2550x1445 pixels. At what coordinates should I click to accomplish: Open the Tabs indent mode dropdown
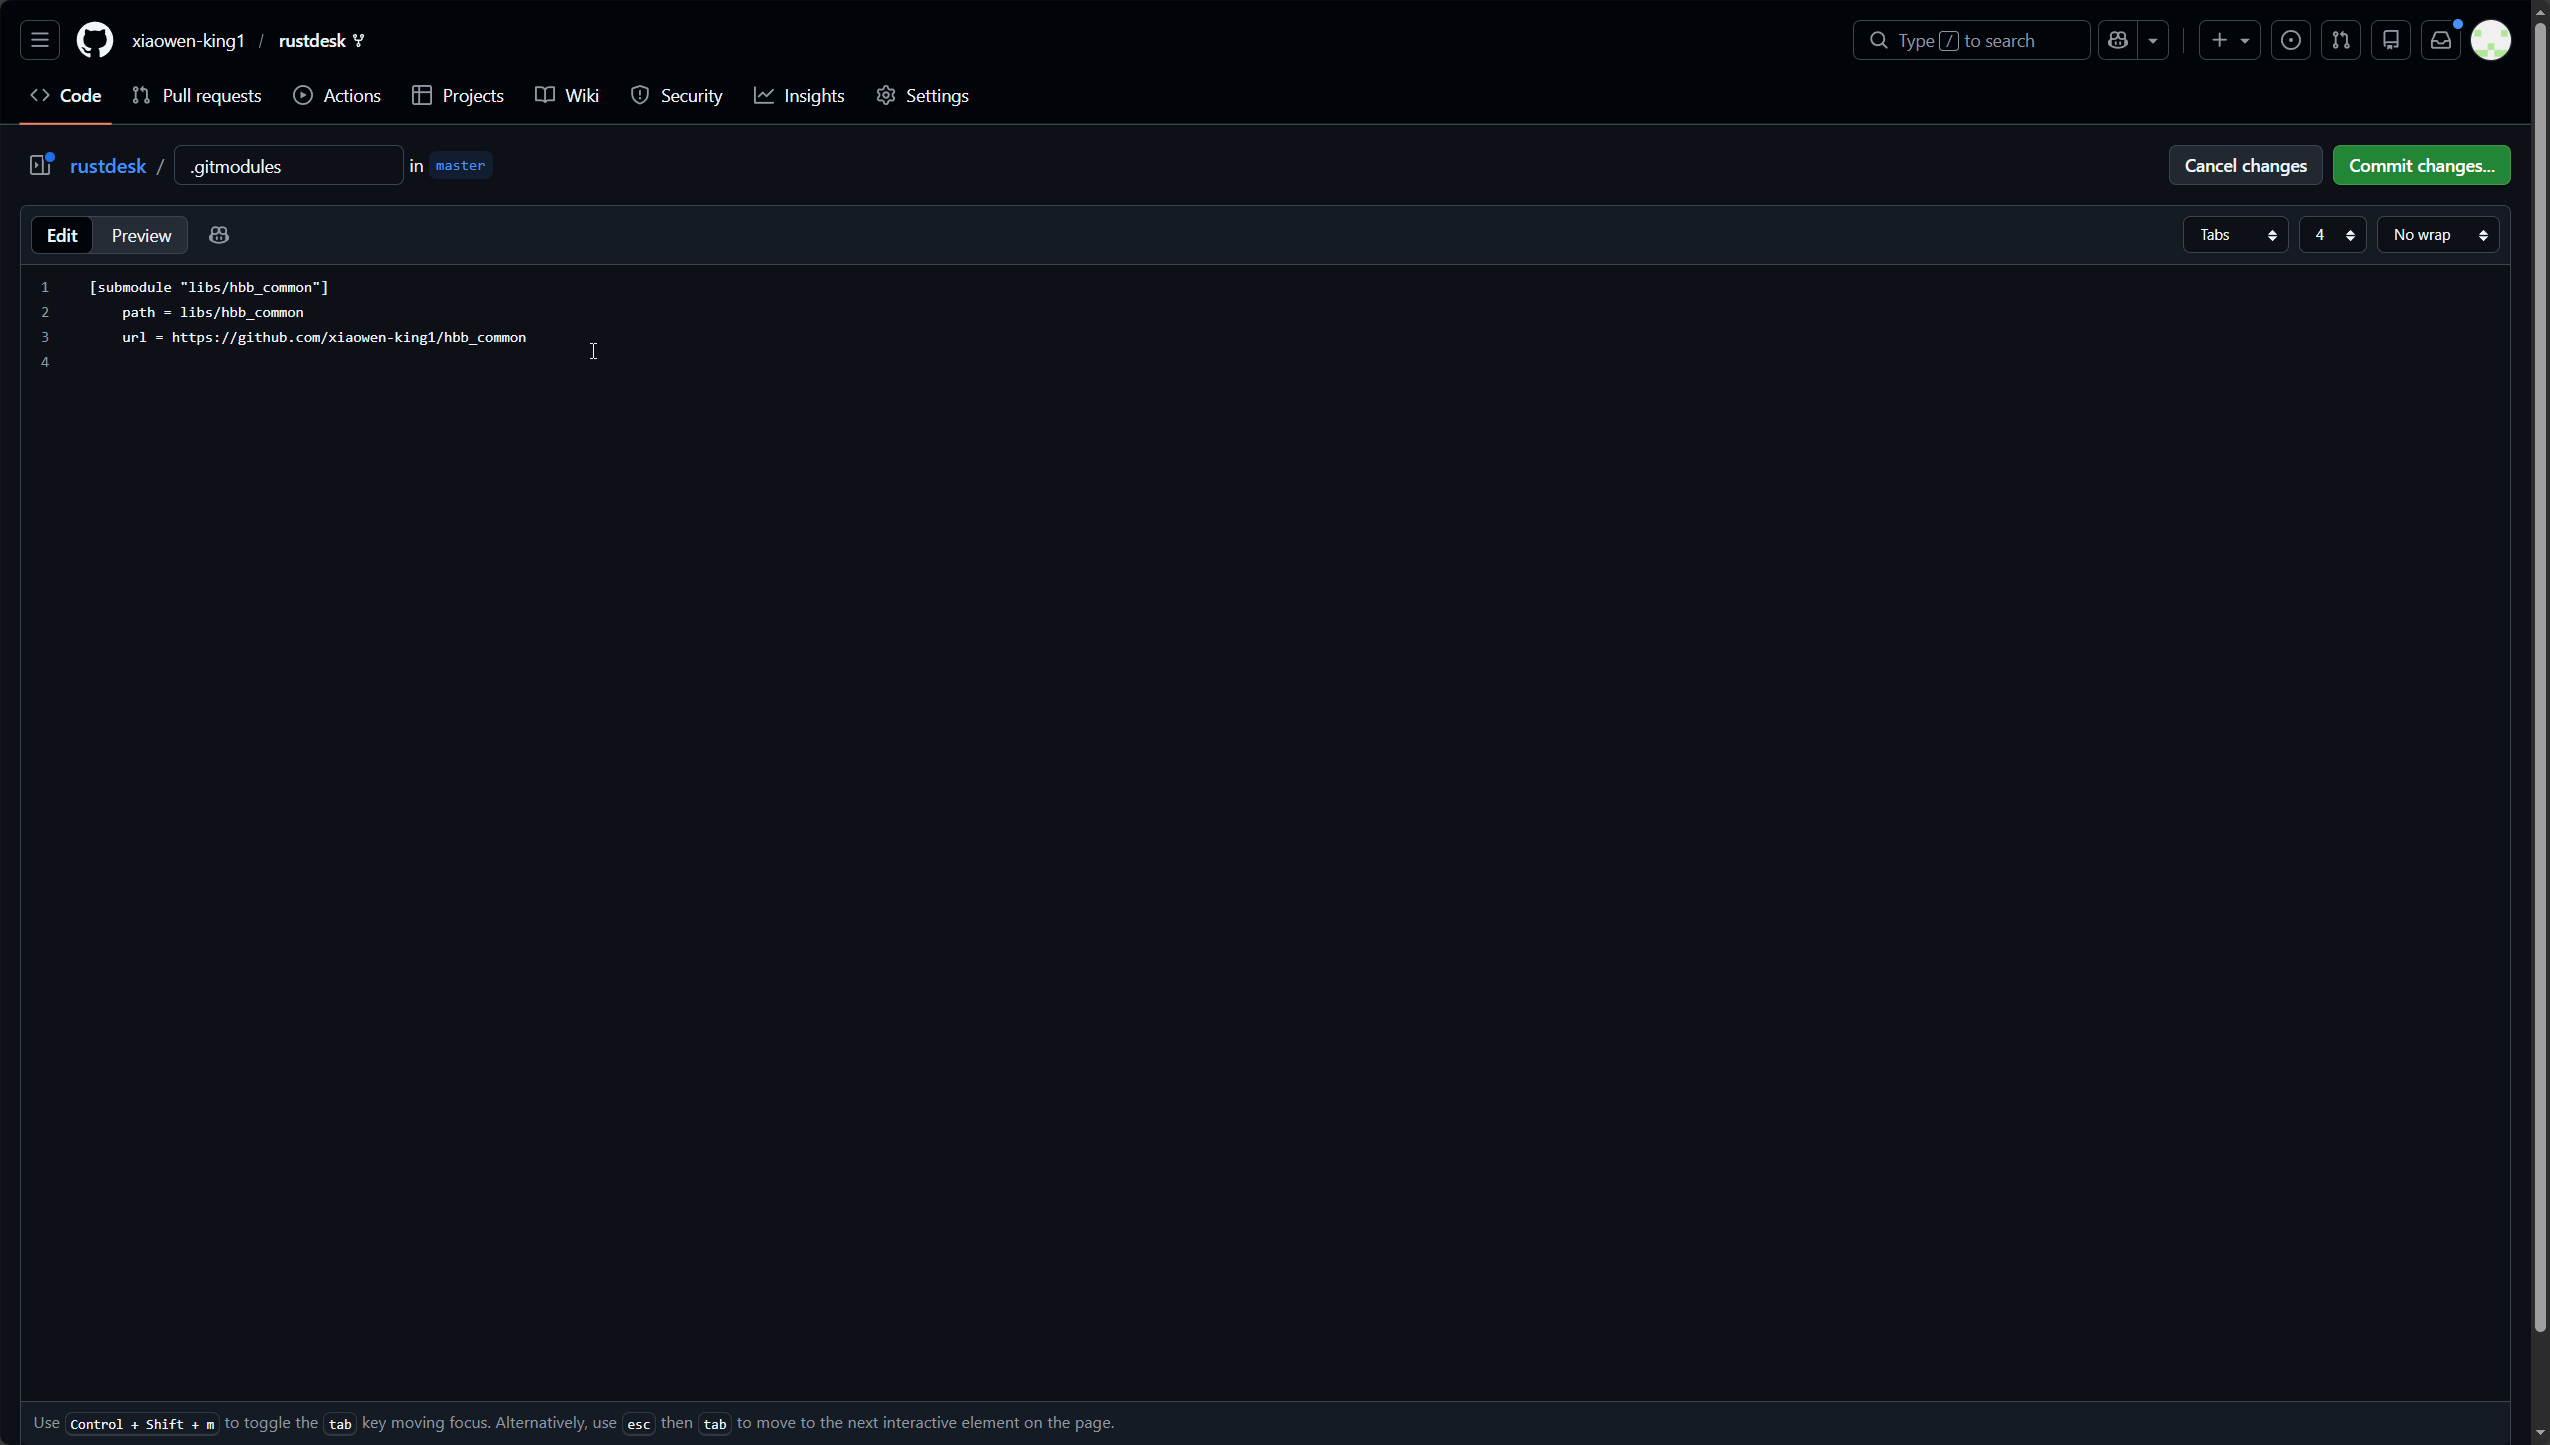click(x=2235, y=235)
